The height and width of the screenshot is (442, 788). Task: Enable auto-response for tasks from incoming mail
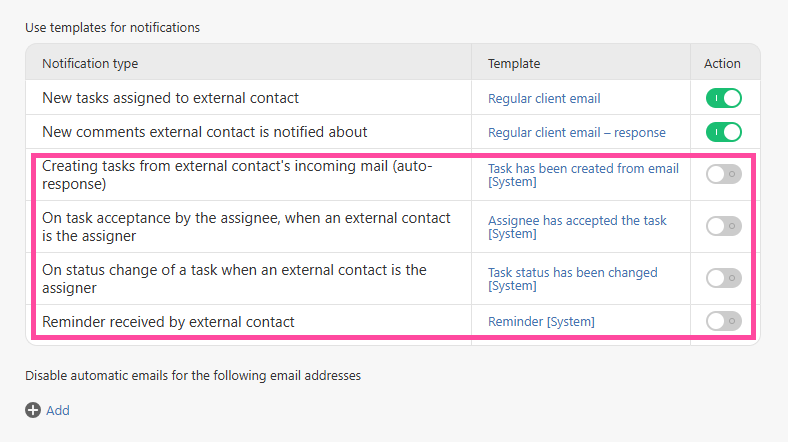coord(723,175)
